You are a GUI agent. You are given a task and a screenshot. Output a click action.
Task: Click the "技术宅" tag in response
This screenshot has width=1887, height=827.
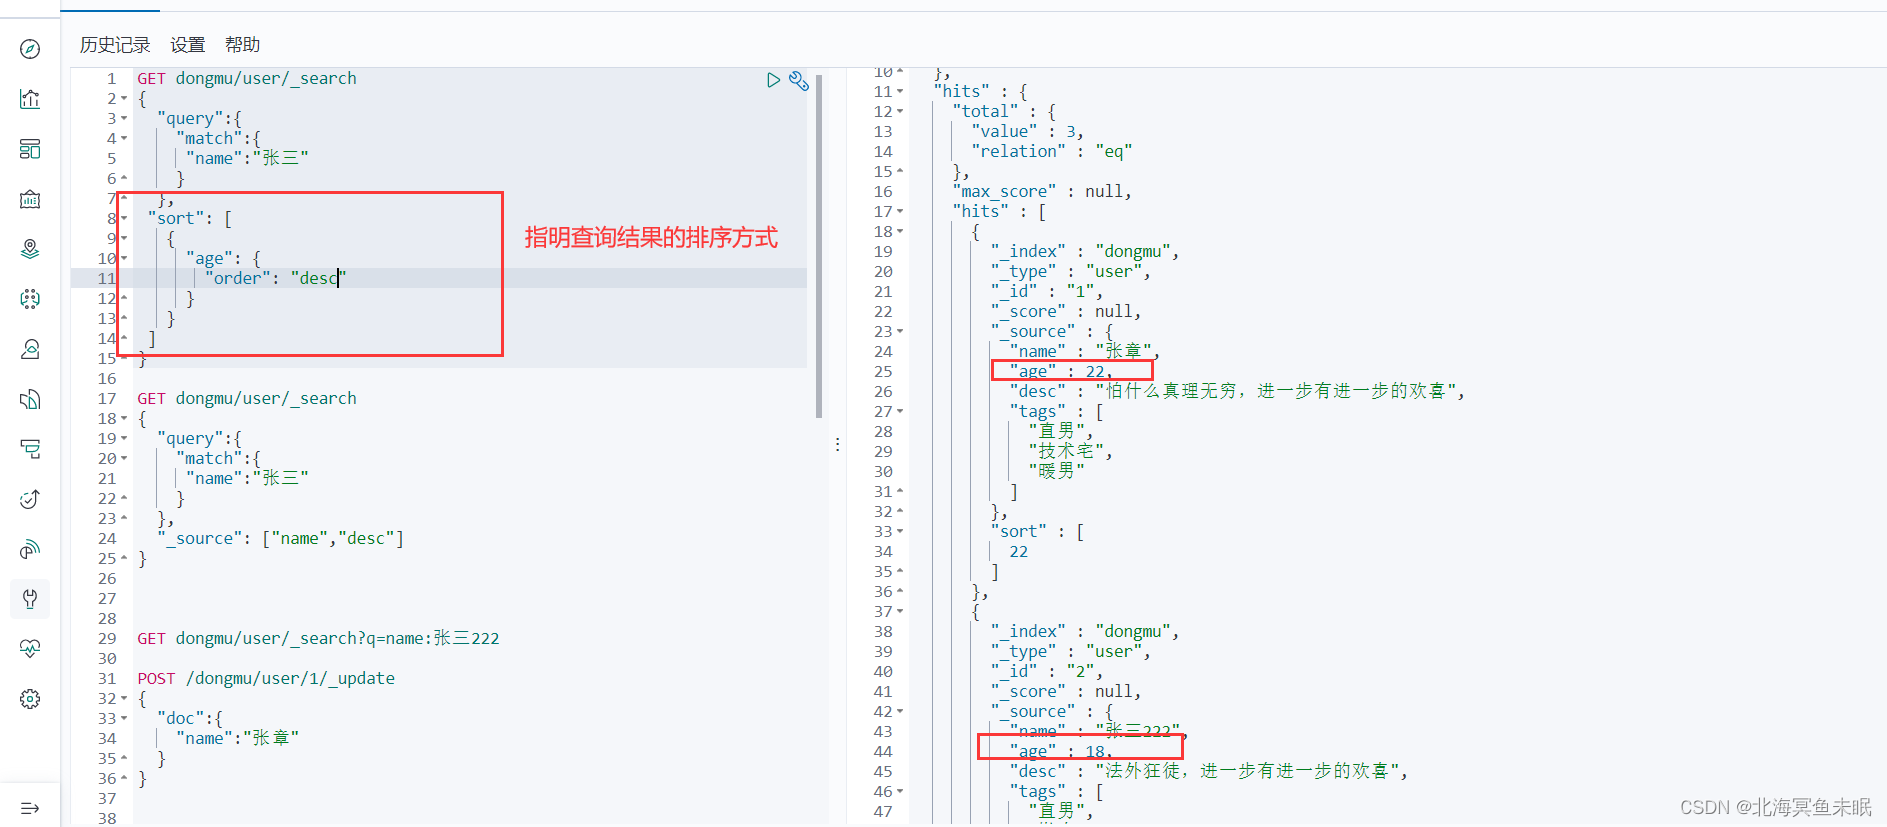[1070, 451]
